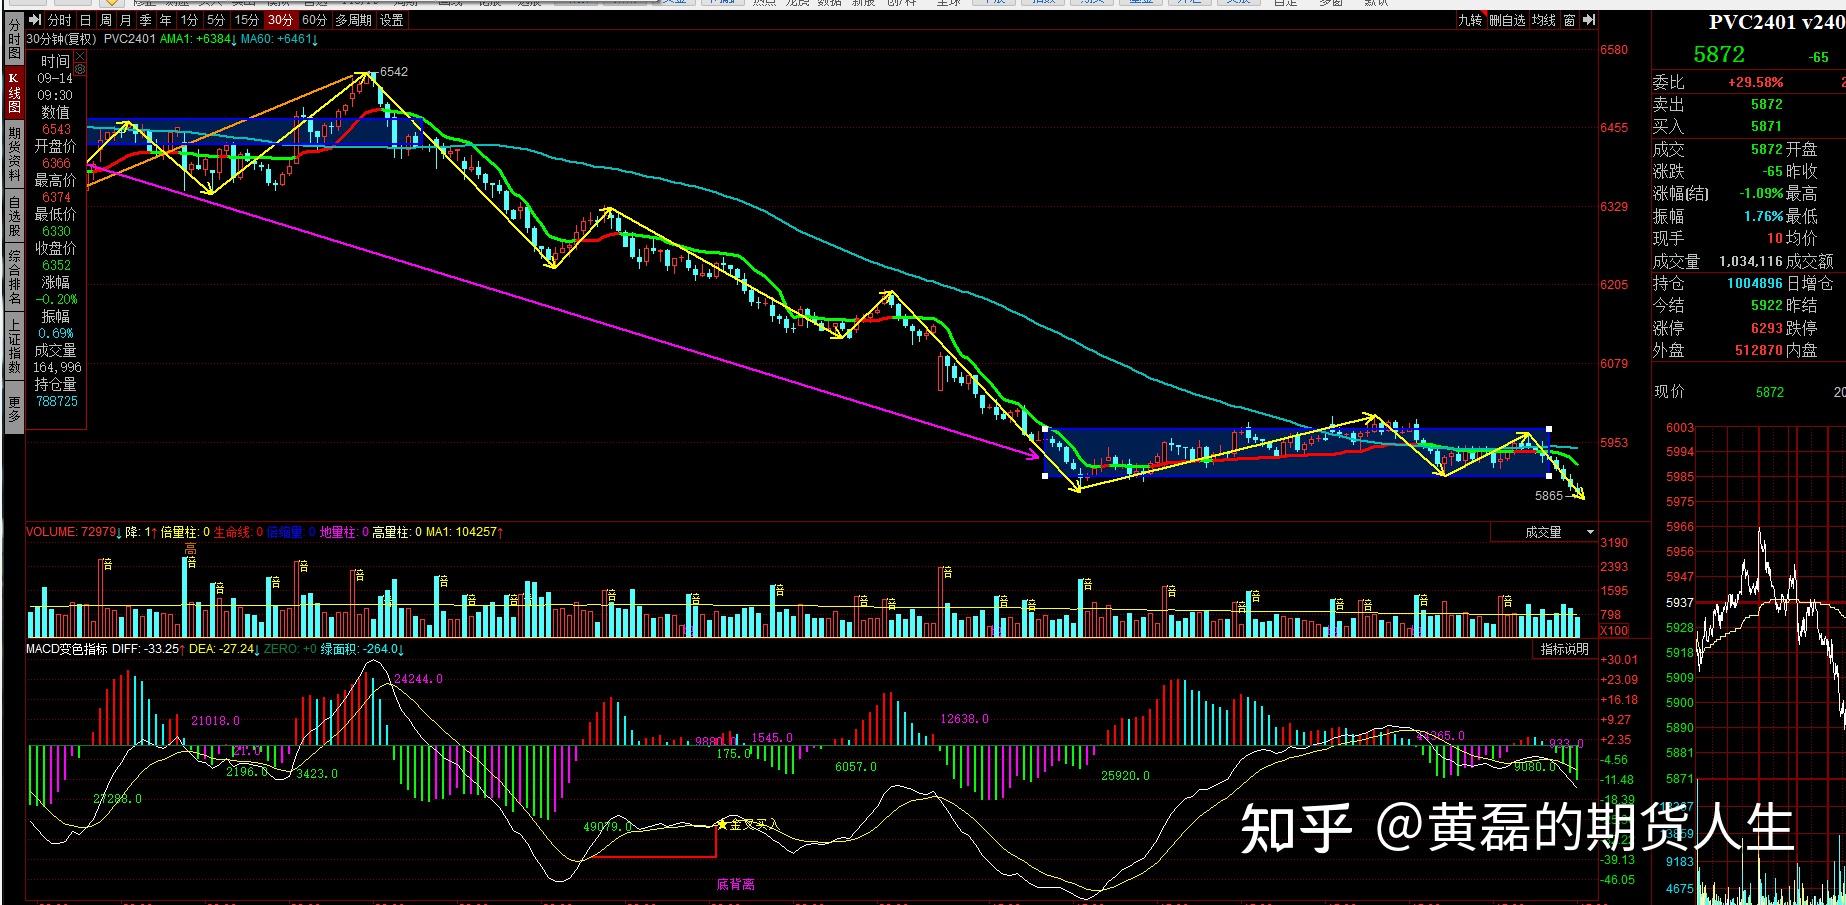Click 删自选 remove favorite button
1846x905 pixels.
point(1507,20)
